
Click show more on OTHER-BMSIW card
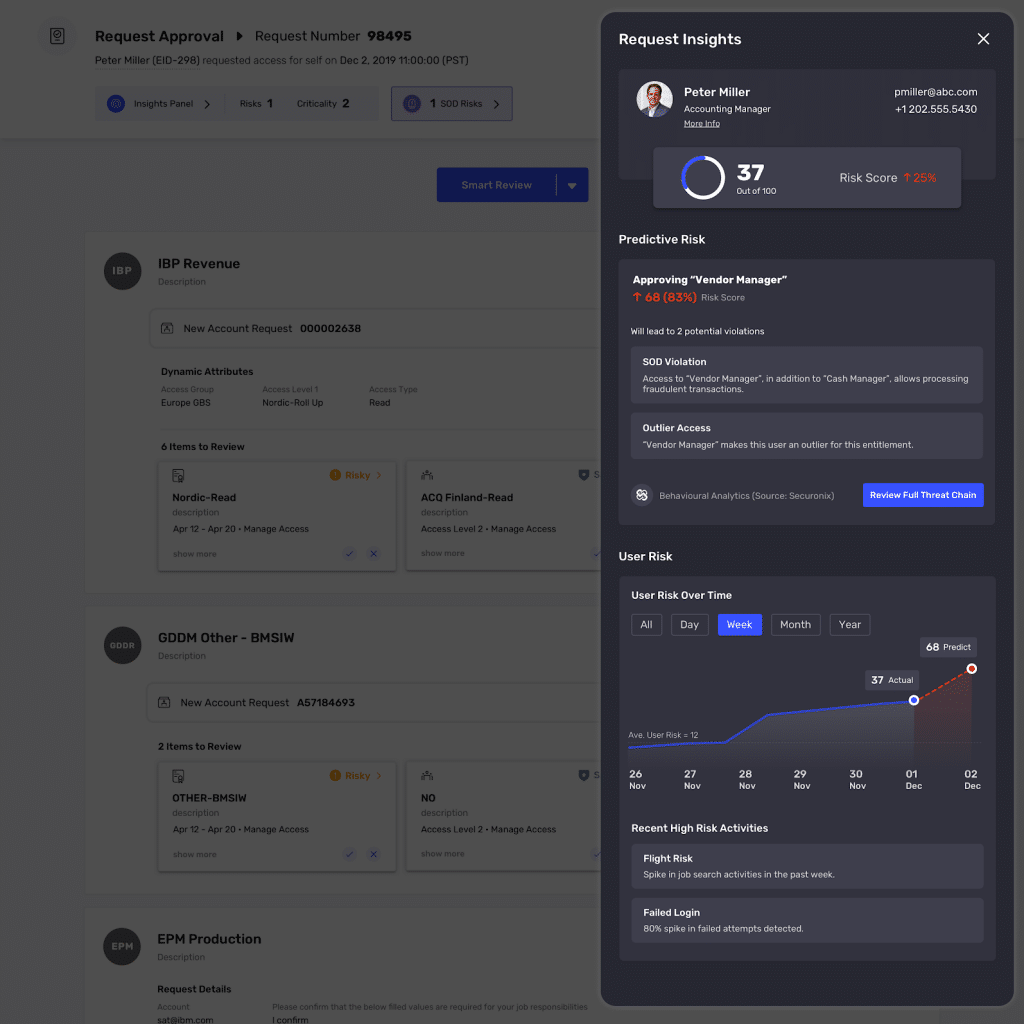(x=195, y=854)
